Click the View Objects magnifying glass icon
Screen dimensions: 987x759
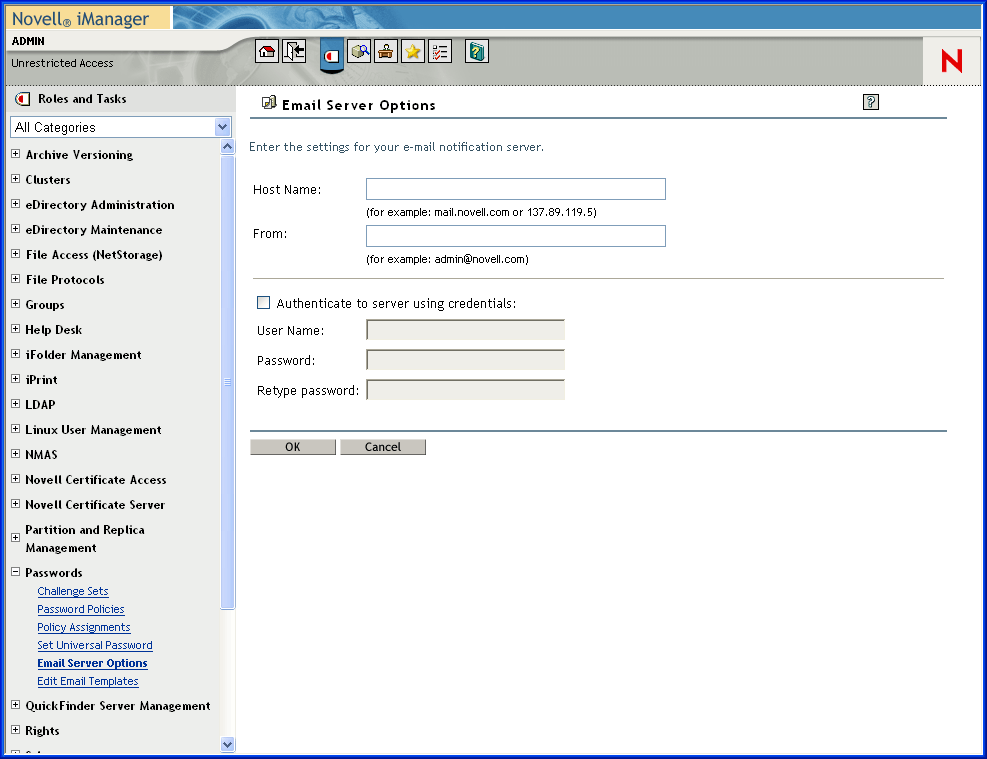[358, 50]
